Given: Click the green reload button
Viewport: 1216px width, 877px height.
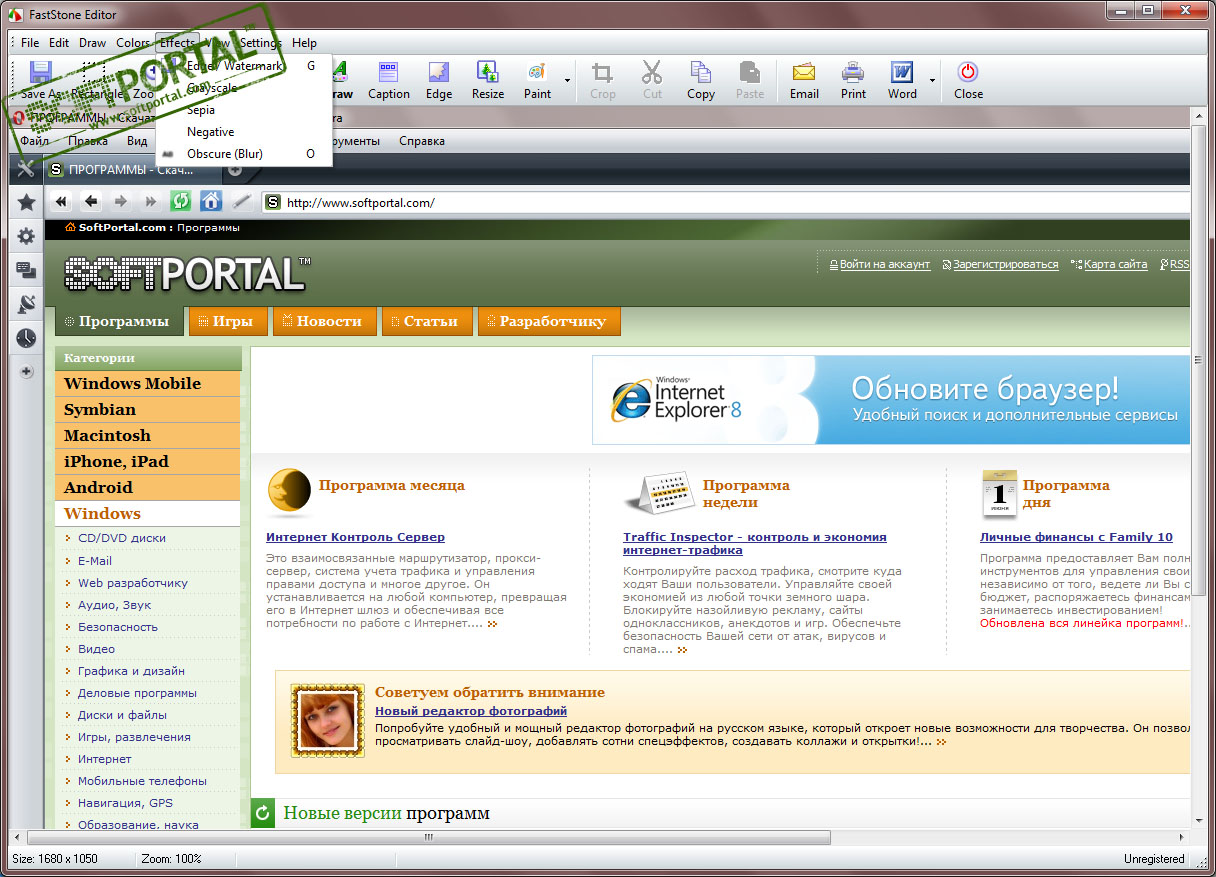Looking at the screenshot, I should click(181, 201).
